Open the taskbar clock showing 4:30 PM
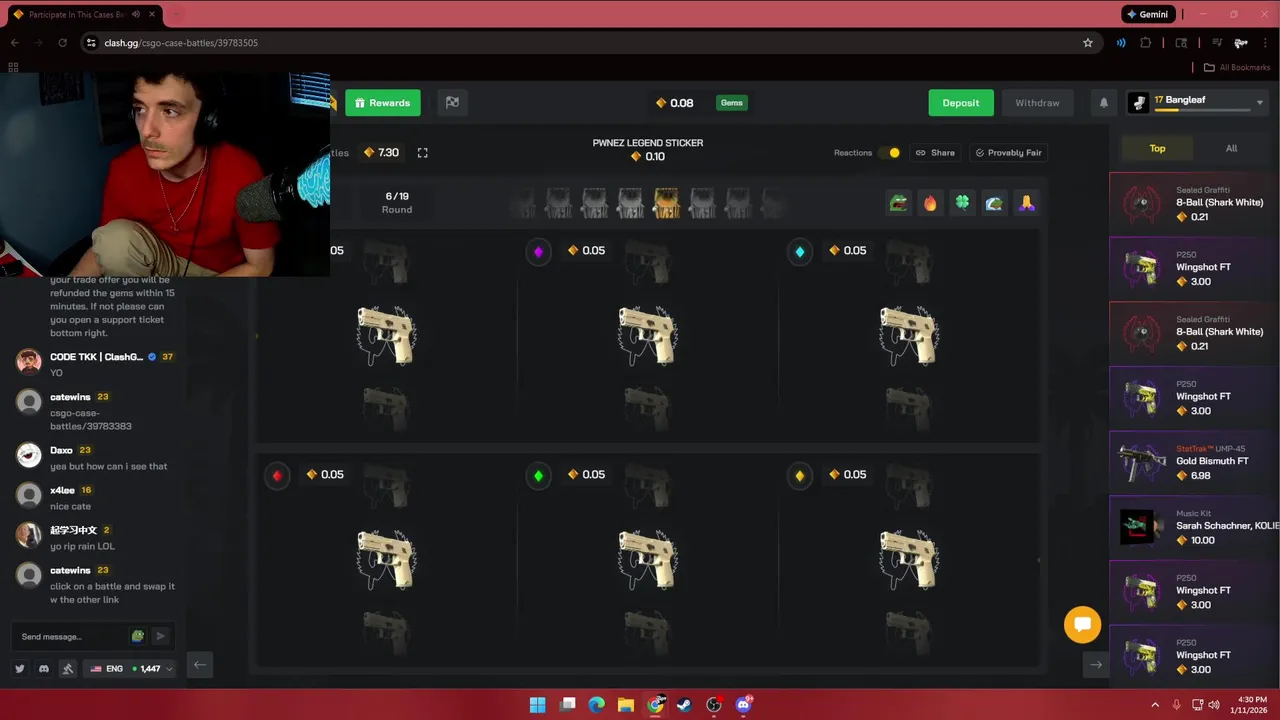 pos(1249,705)
